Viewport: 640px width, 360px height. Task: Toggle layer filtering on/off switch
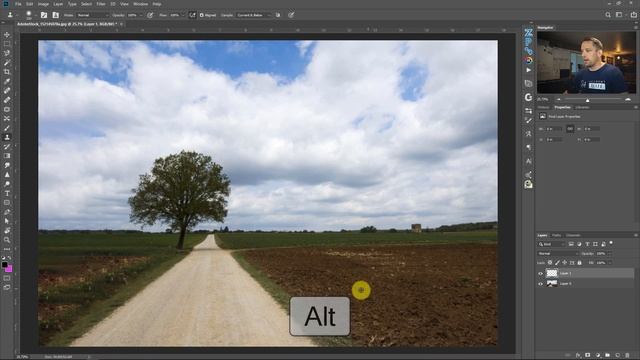[x=611, y=243]
